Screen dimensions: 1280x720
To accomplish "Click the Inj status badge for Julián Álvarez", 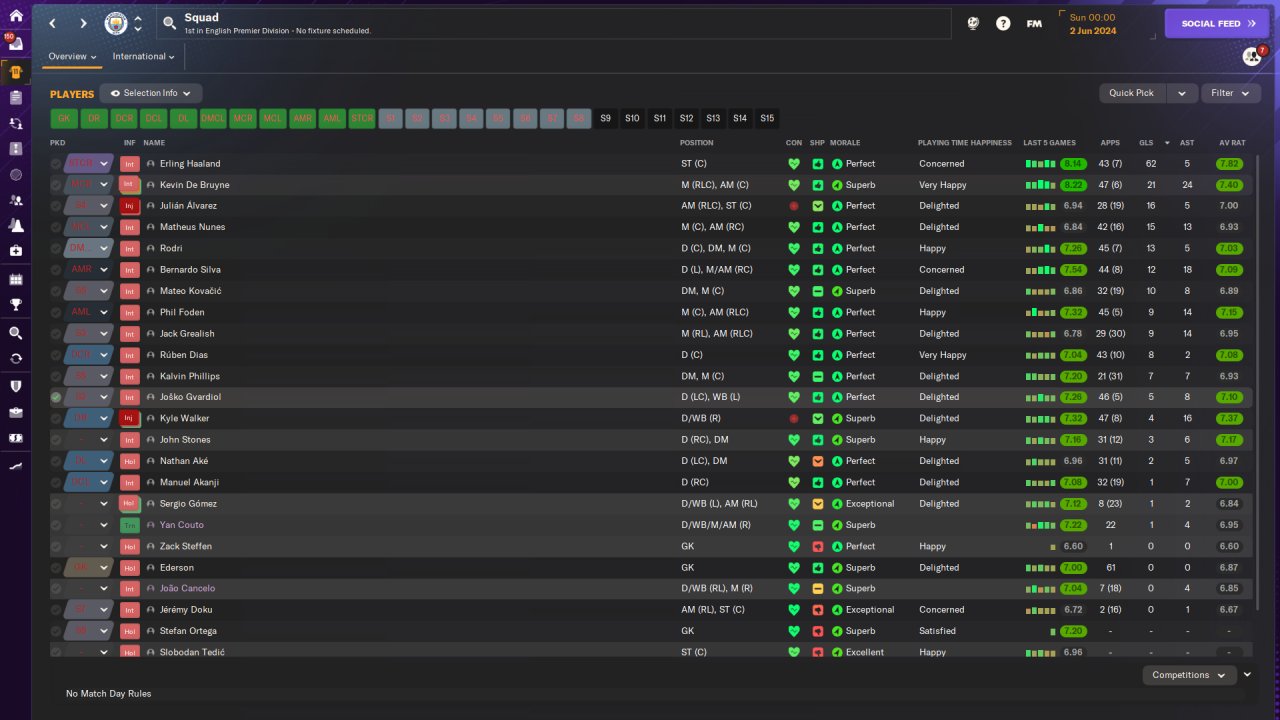I will [x=129, y=206].
